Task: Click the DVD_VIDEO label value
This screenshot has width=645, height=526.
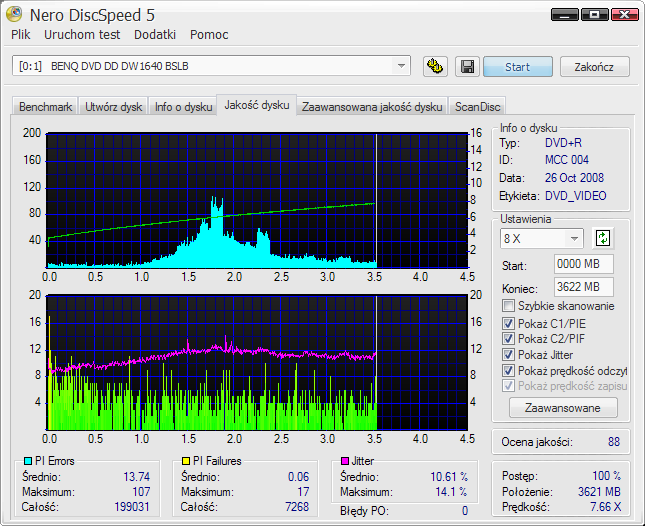Action: tap(575, 196)
